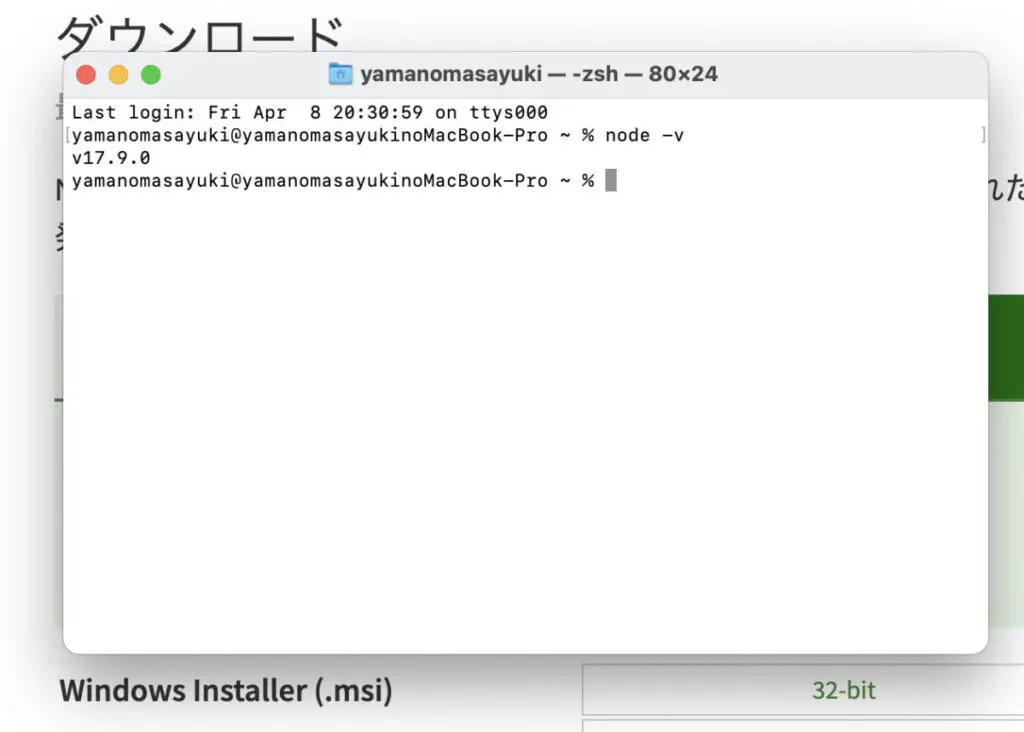Click the left bracket mark beside the first prompt
Screen dimensions: 1024x732
pyautogui.click(x=67, y=135)
